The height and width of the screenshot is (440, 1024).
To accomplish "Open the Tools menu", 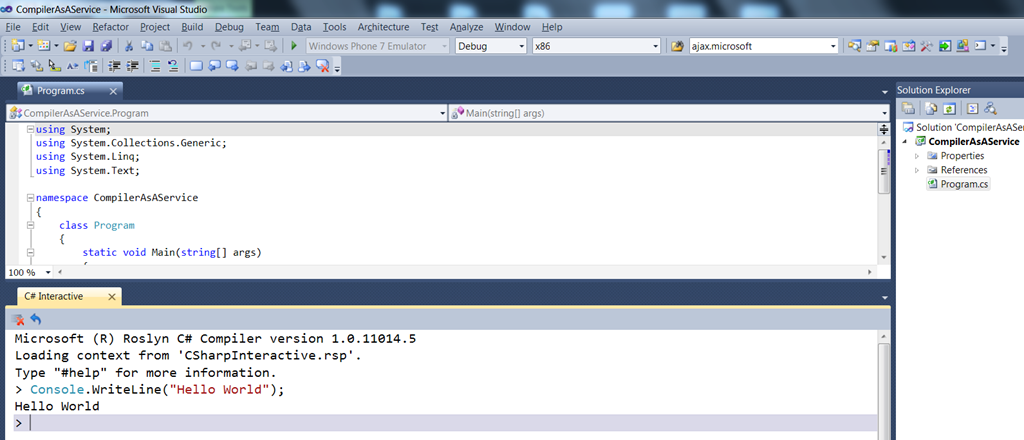I will pyautogui.click(x=334, y=27).
